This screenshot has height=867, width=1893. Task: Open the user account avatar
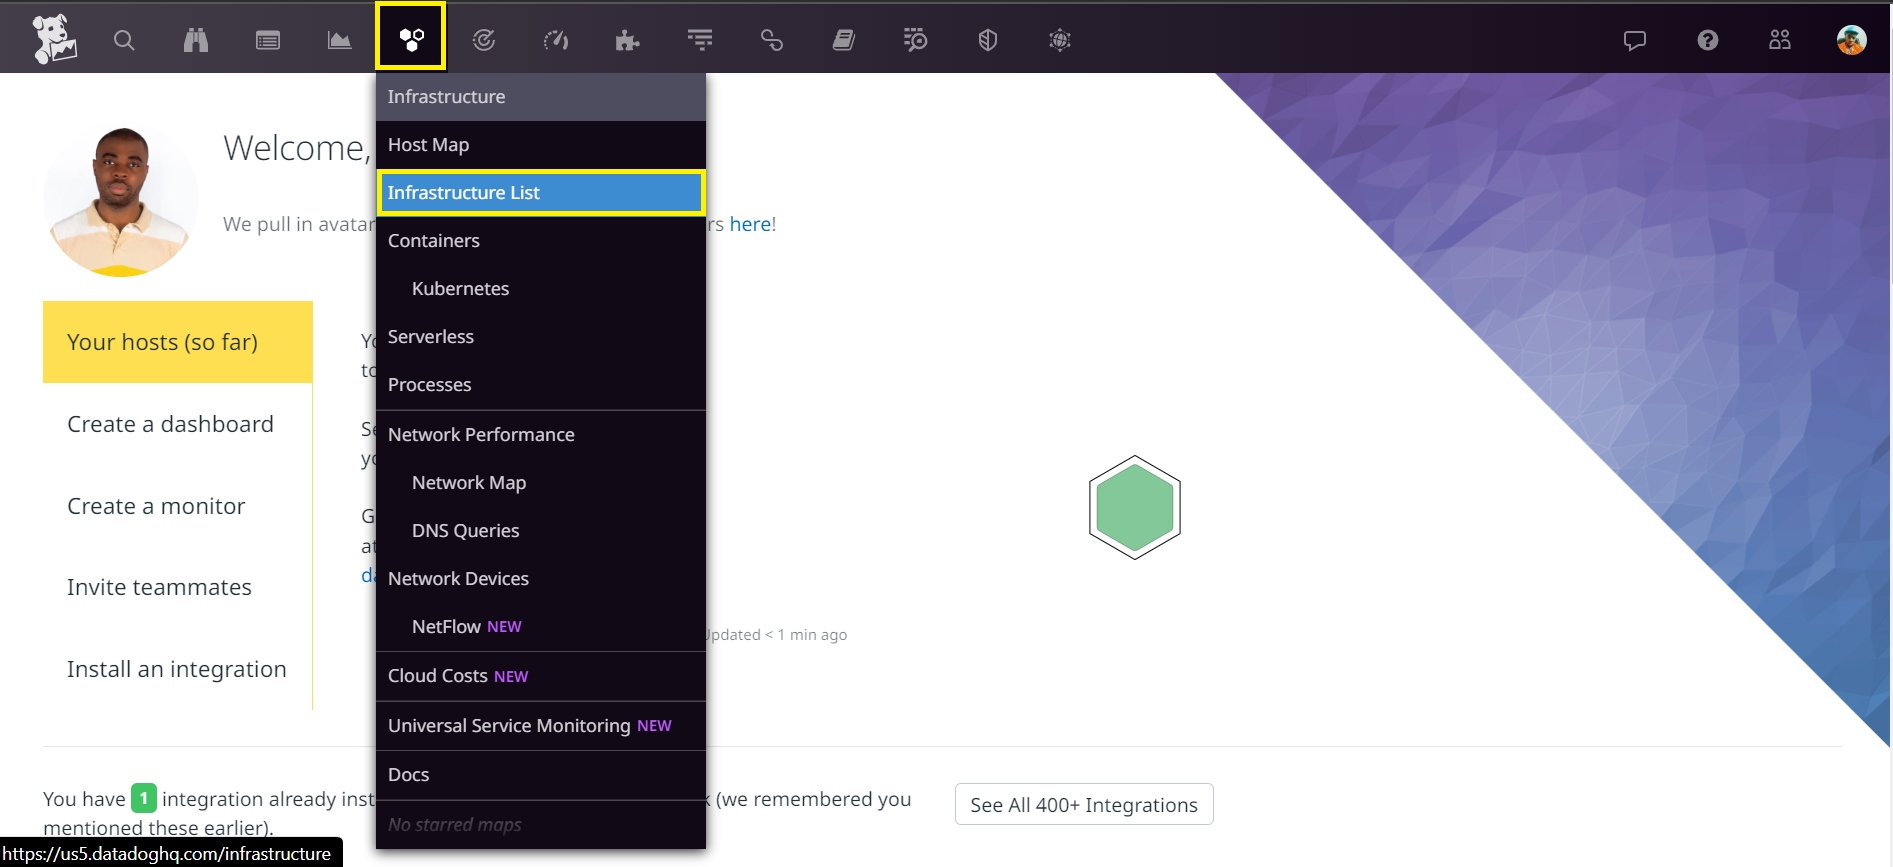click(1852, 40)
